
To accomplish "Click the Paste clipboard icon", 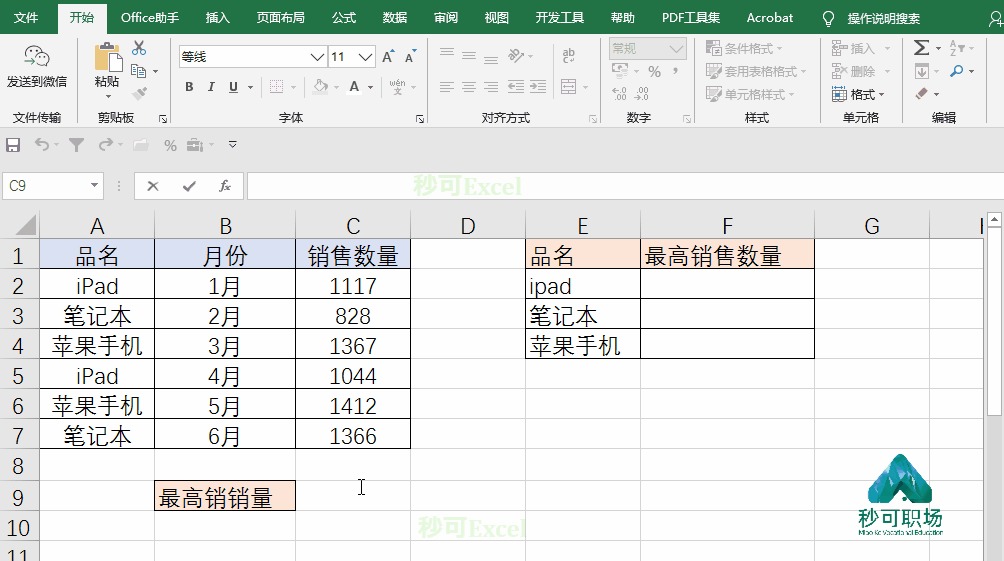I will (108, 57).
